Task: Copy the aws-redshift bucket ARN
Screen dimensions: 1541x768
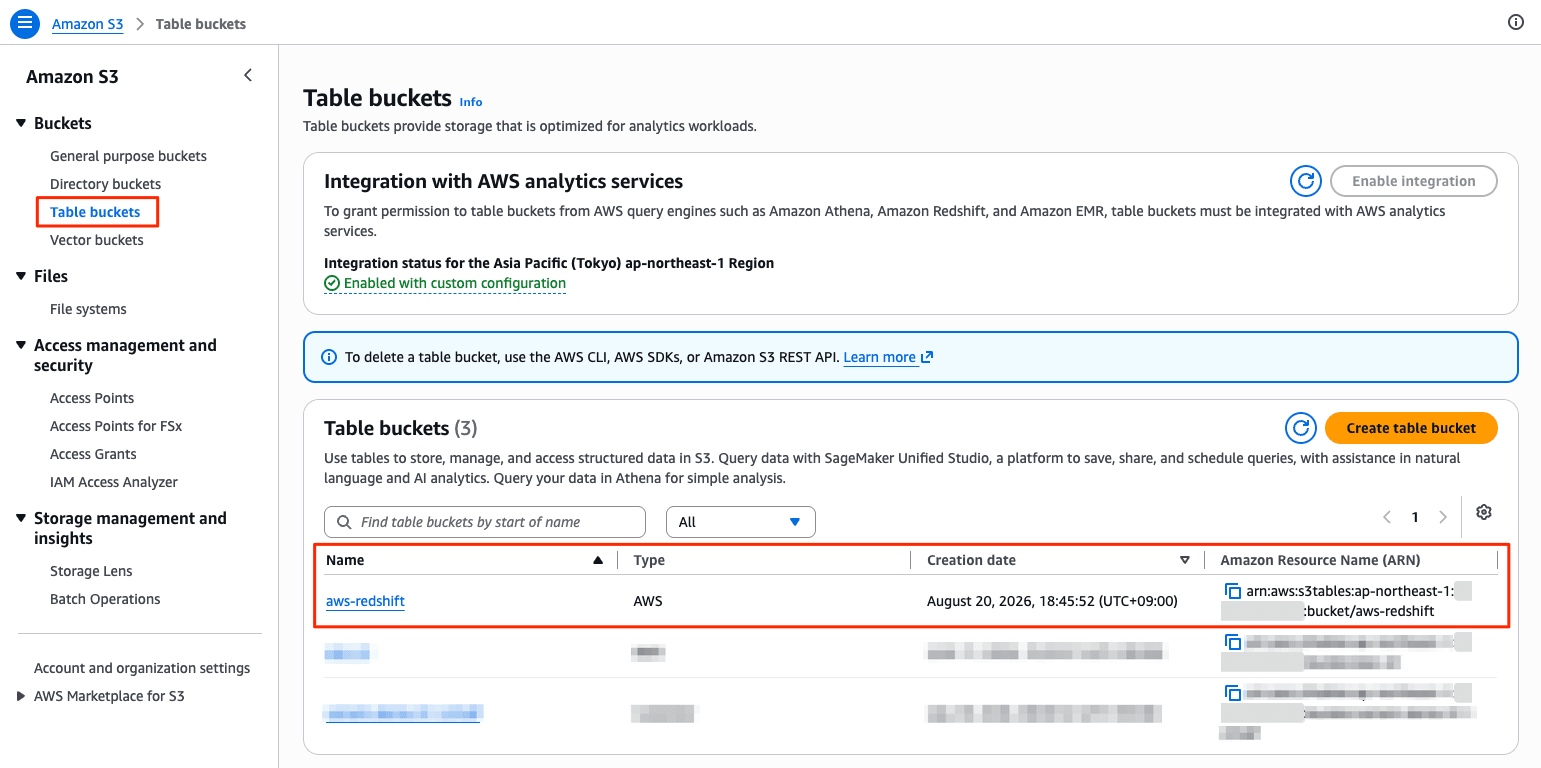Action: 1233,592
